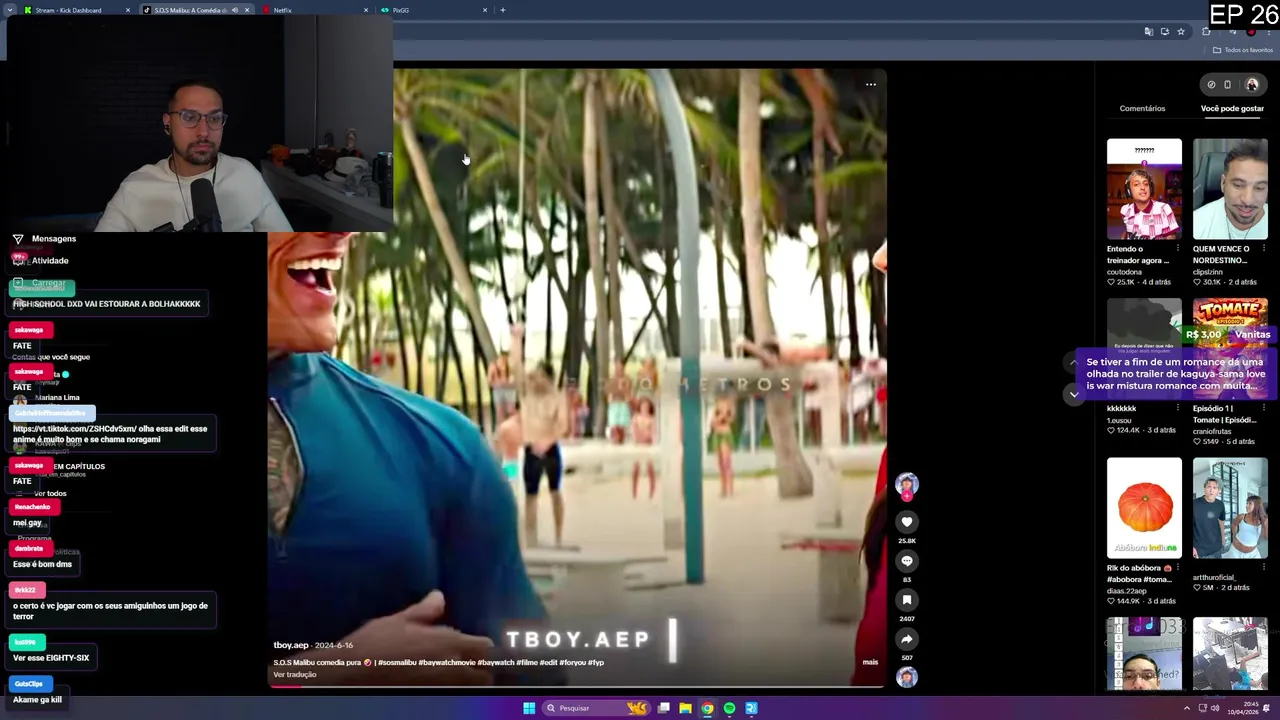Open Todos os favoritos bookmarks folder

[x=1244, y=50]
